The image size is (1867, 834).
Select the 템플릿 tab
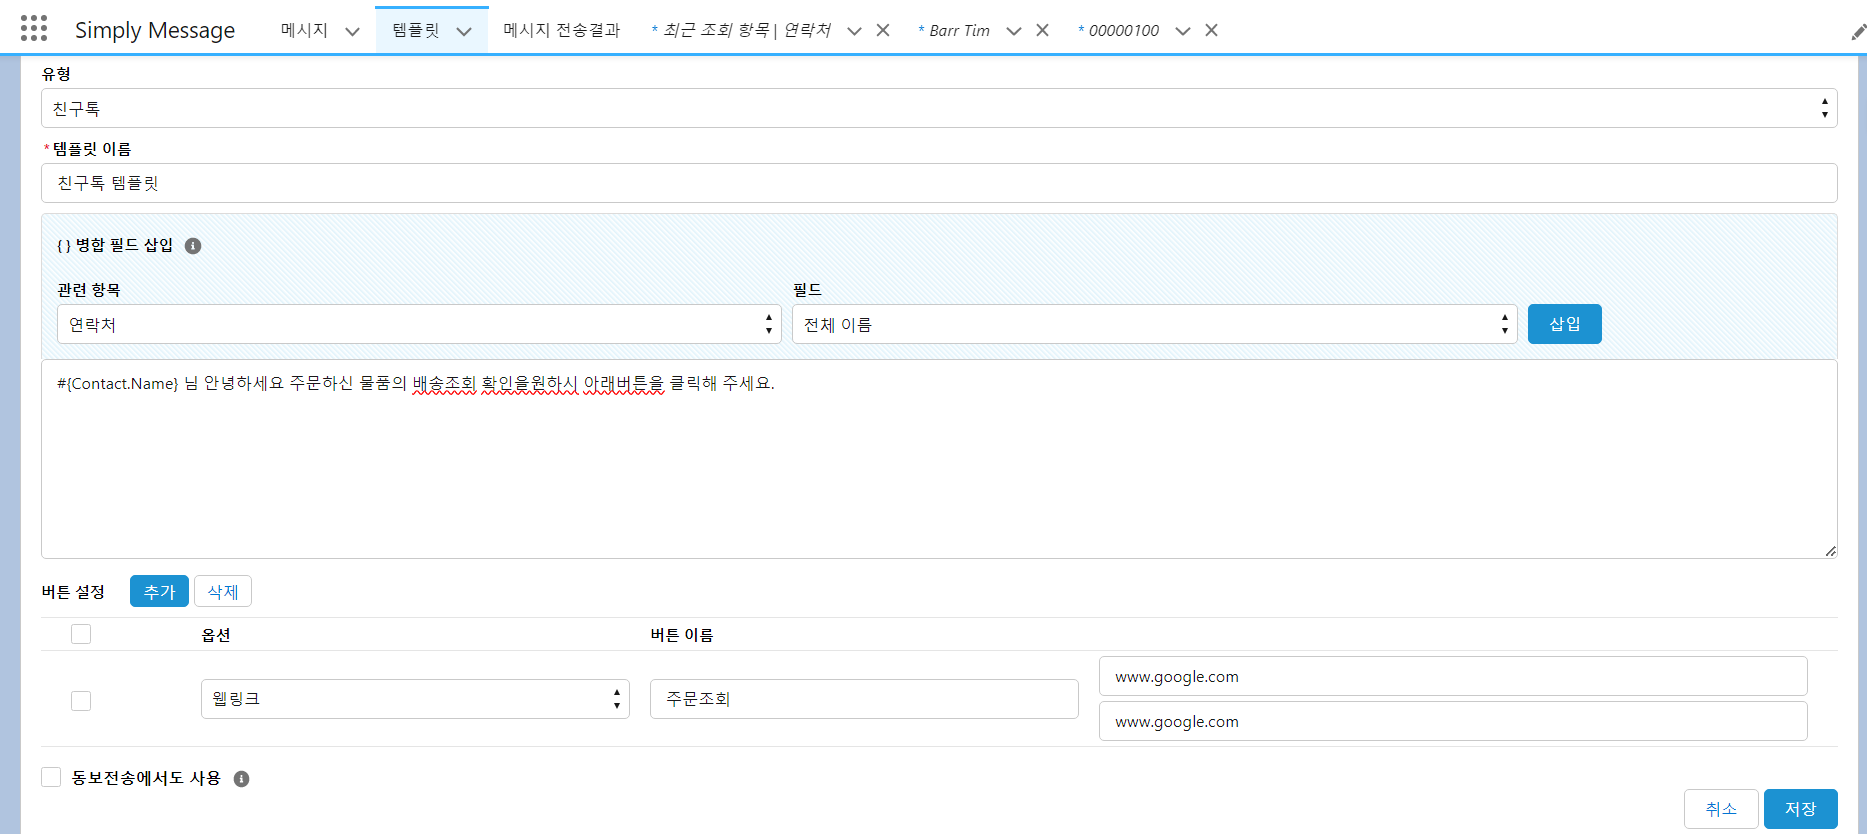click(x=416, y=30)
